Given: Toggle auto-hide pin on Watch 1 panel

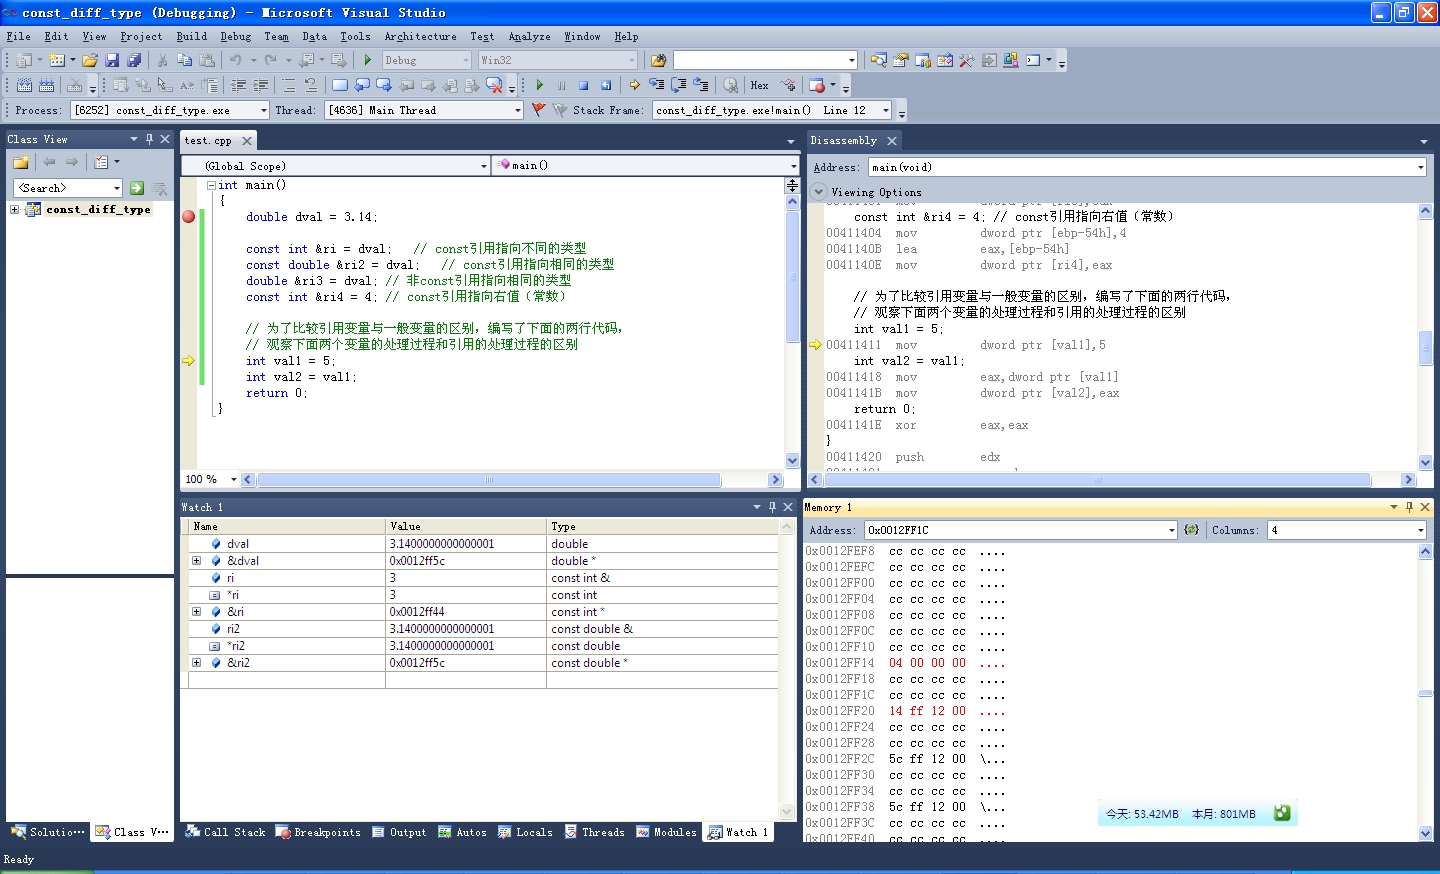Looking at the screenshot, I should pyautogui.click(x=772, y=507).
